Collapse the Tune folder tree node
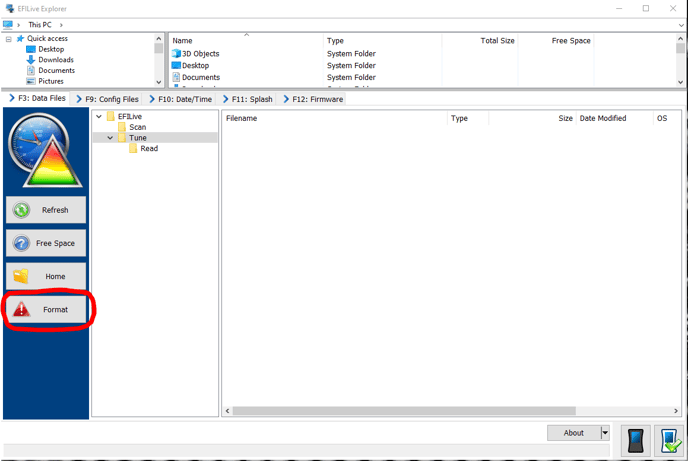Screen dimensions: 688x461 click(110, 138)
